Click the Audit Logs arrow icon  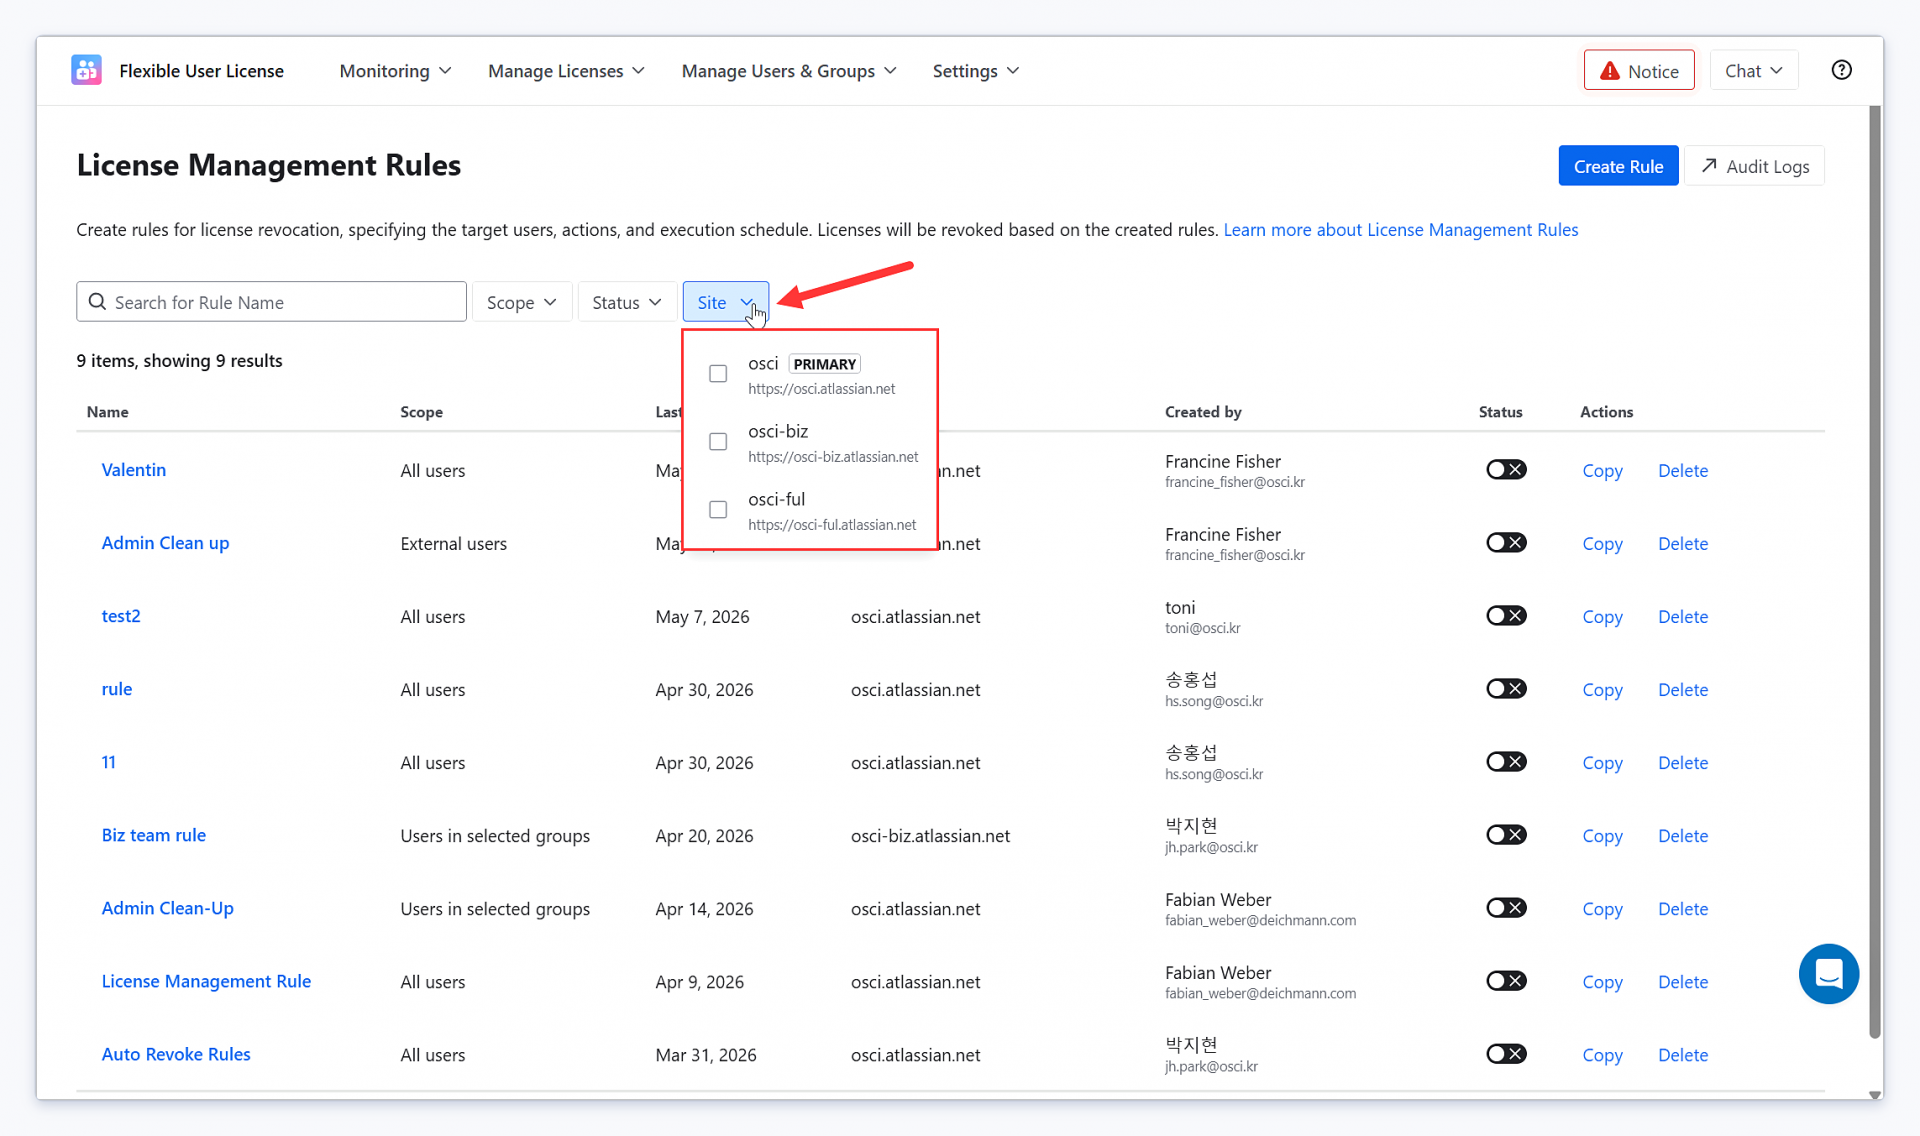coord(1709,166)
